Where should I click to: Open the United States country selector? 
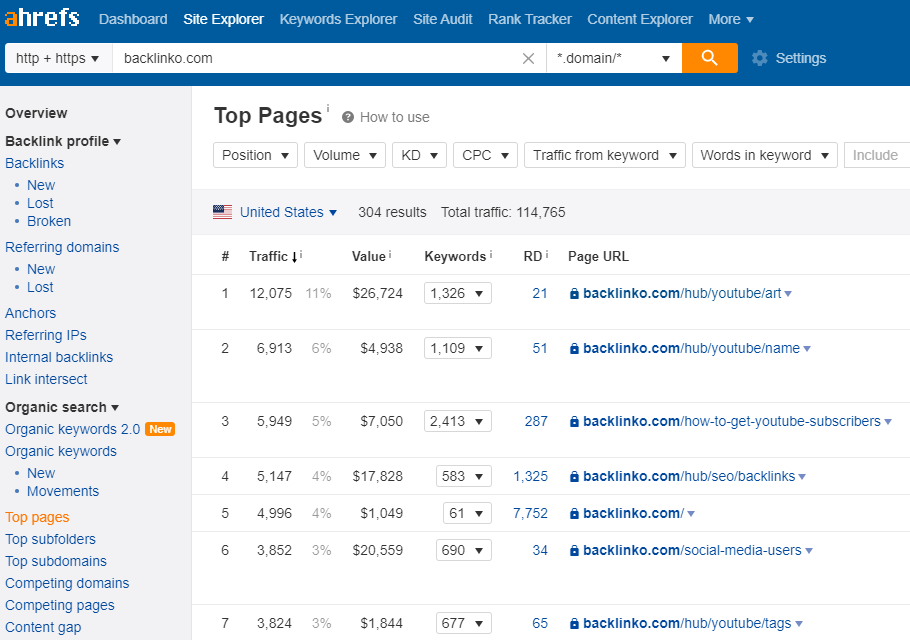(x=288, y=212)
